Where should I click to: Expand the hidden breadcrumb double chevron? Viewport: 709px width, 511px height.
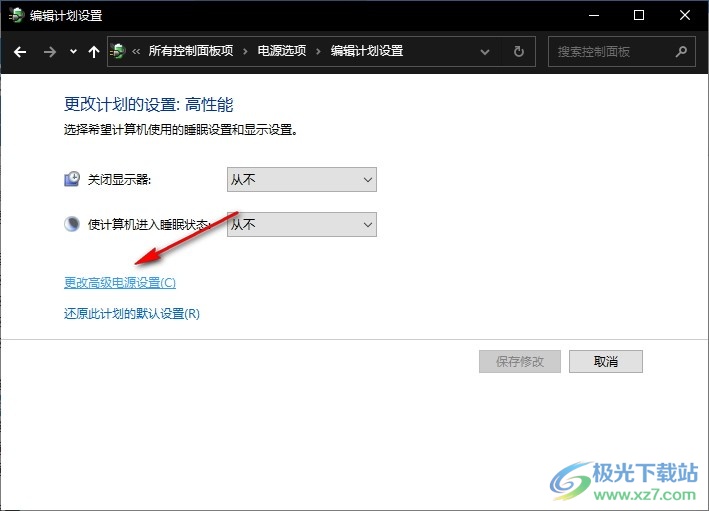136,52
